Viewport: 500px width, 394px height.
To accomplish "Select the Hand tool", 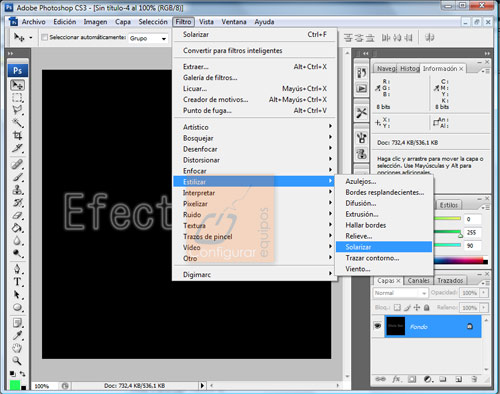I will [17, 348].
